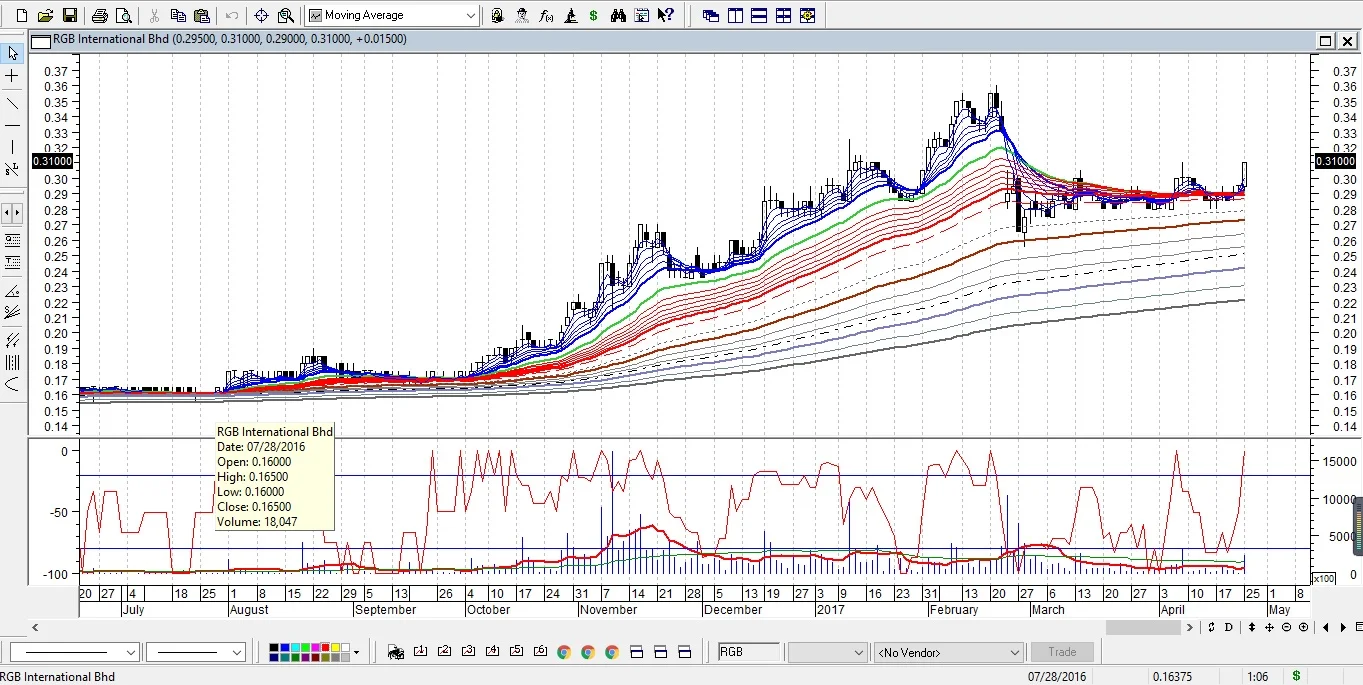Click the Copy icon in the toolbar
Image resolution: width=1363 pixels, height=685 pixels.
(x=178, y=16)
